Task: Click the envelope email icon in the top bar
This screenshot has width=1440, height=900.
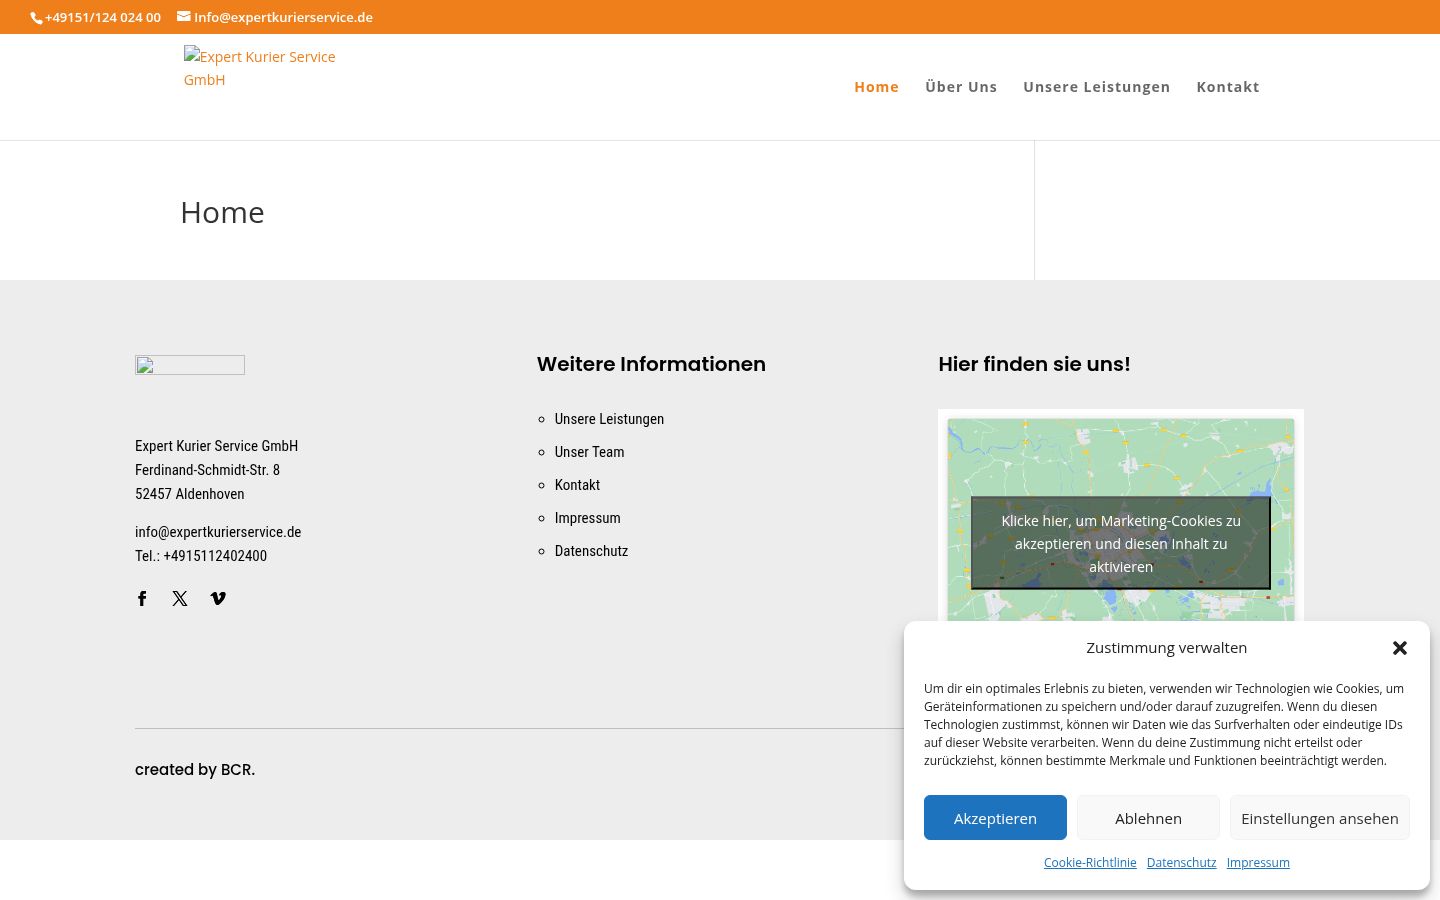Action: pos(184,16)
